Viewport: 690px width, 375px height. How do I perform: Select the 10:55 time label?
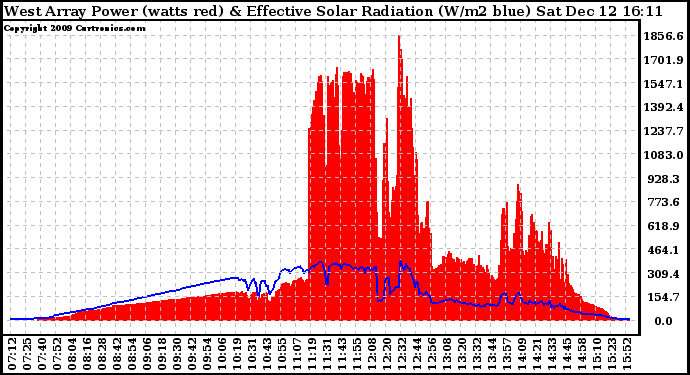pos(282,354)
